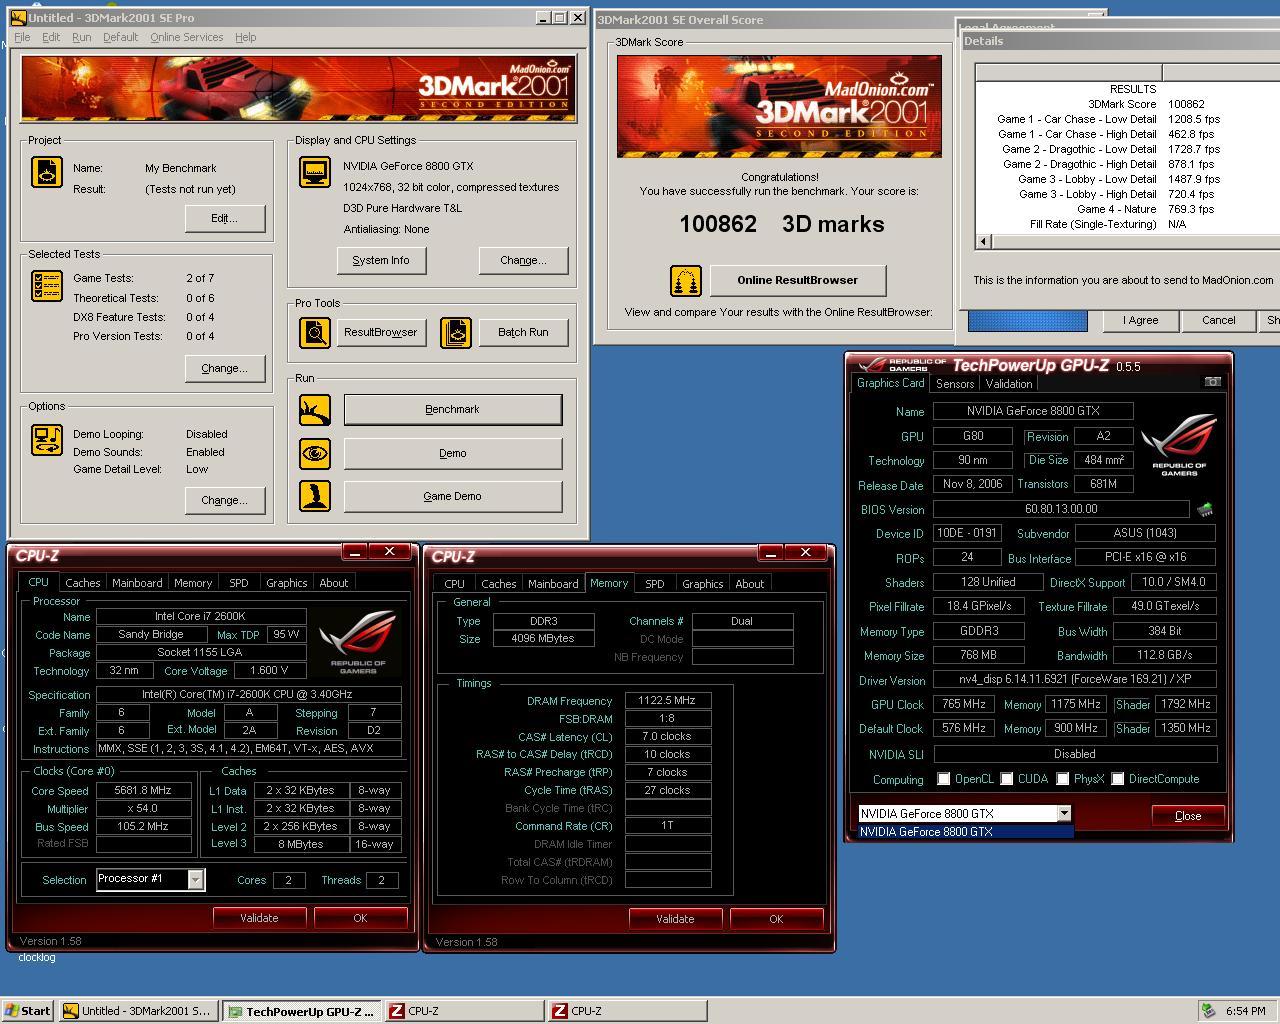Click the system tray icon near the clock
The height and width of the screenshot is (1024, 1280).
(1209, 1011)
